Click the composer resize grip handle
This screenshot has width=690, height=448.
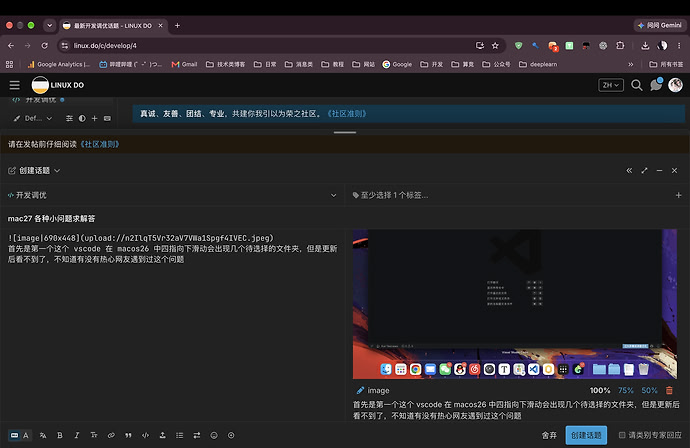point(345,132)
